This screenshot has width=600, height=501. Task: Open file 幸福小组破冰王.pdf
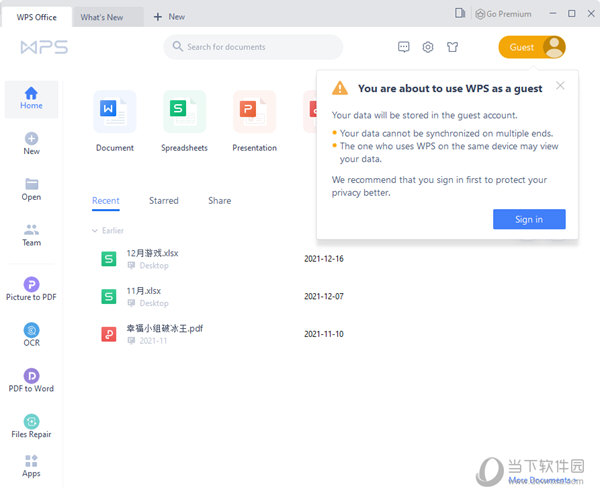pos(165,328)
